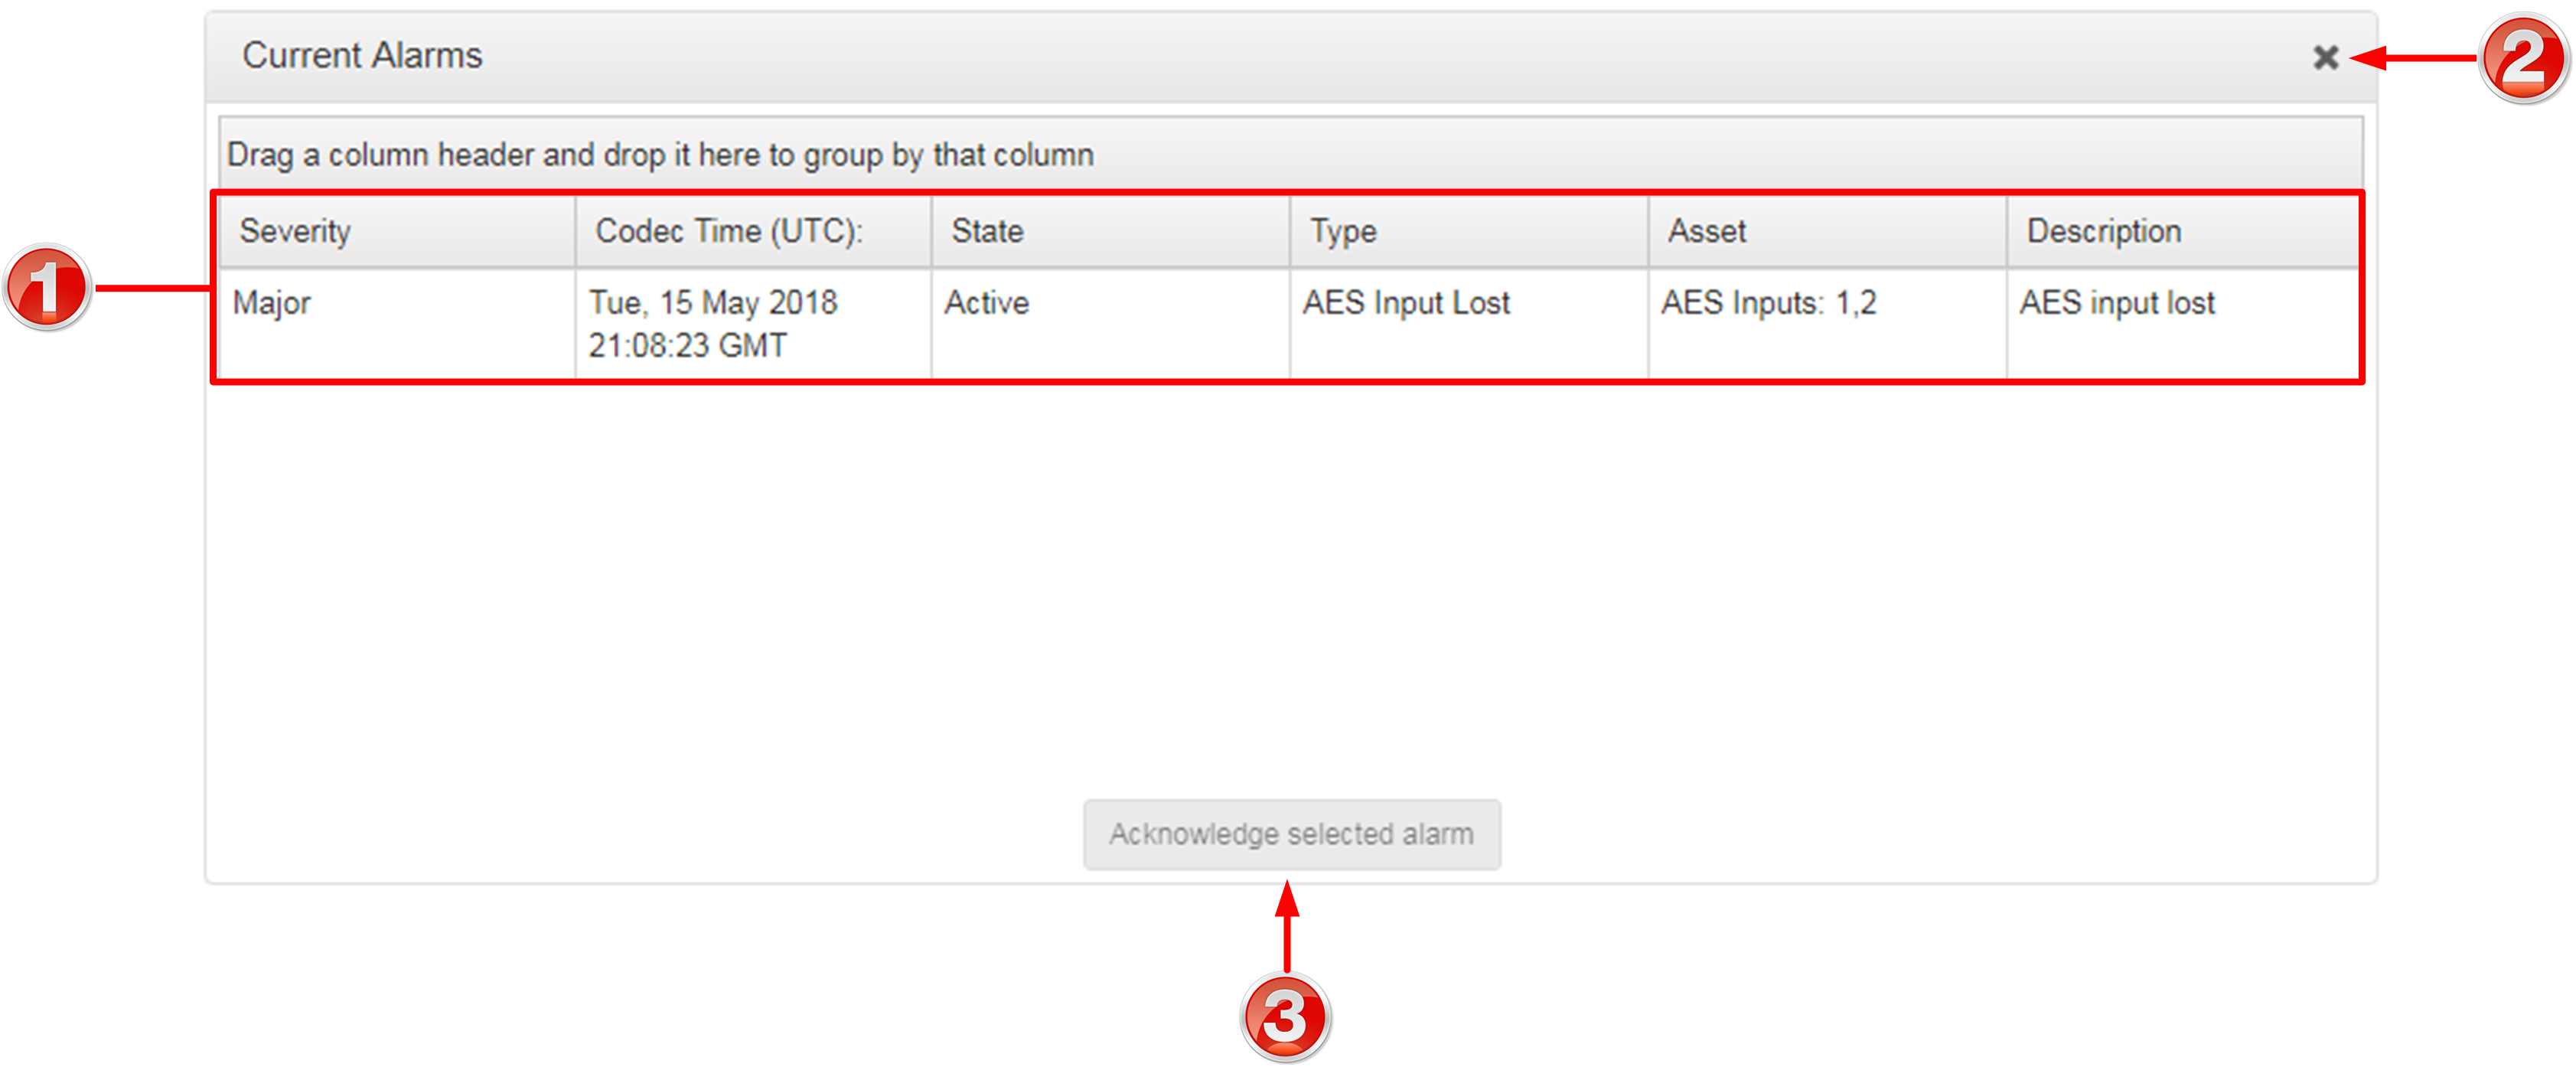Click the Active state cell
Screen dimensions: 2576x1067
coord(986,303)
